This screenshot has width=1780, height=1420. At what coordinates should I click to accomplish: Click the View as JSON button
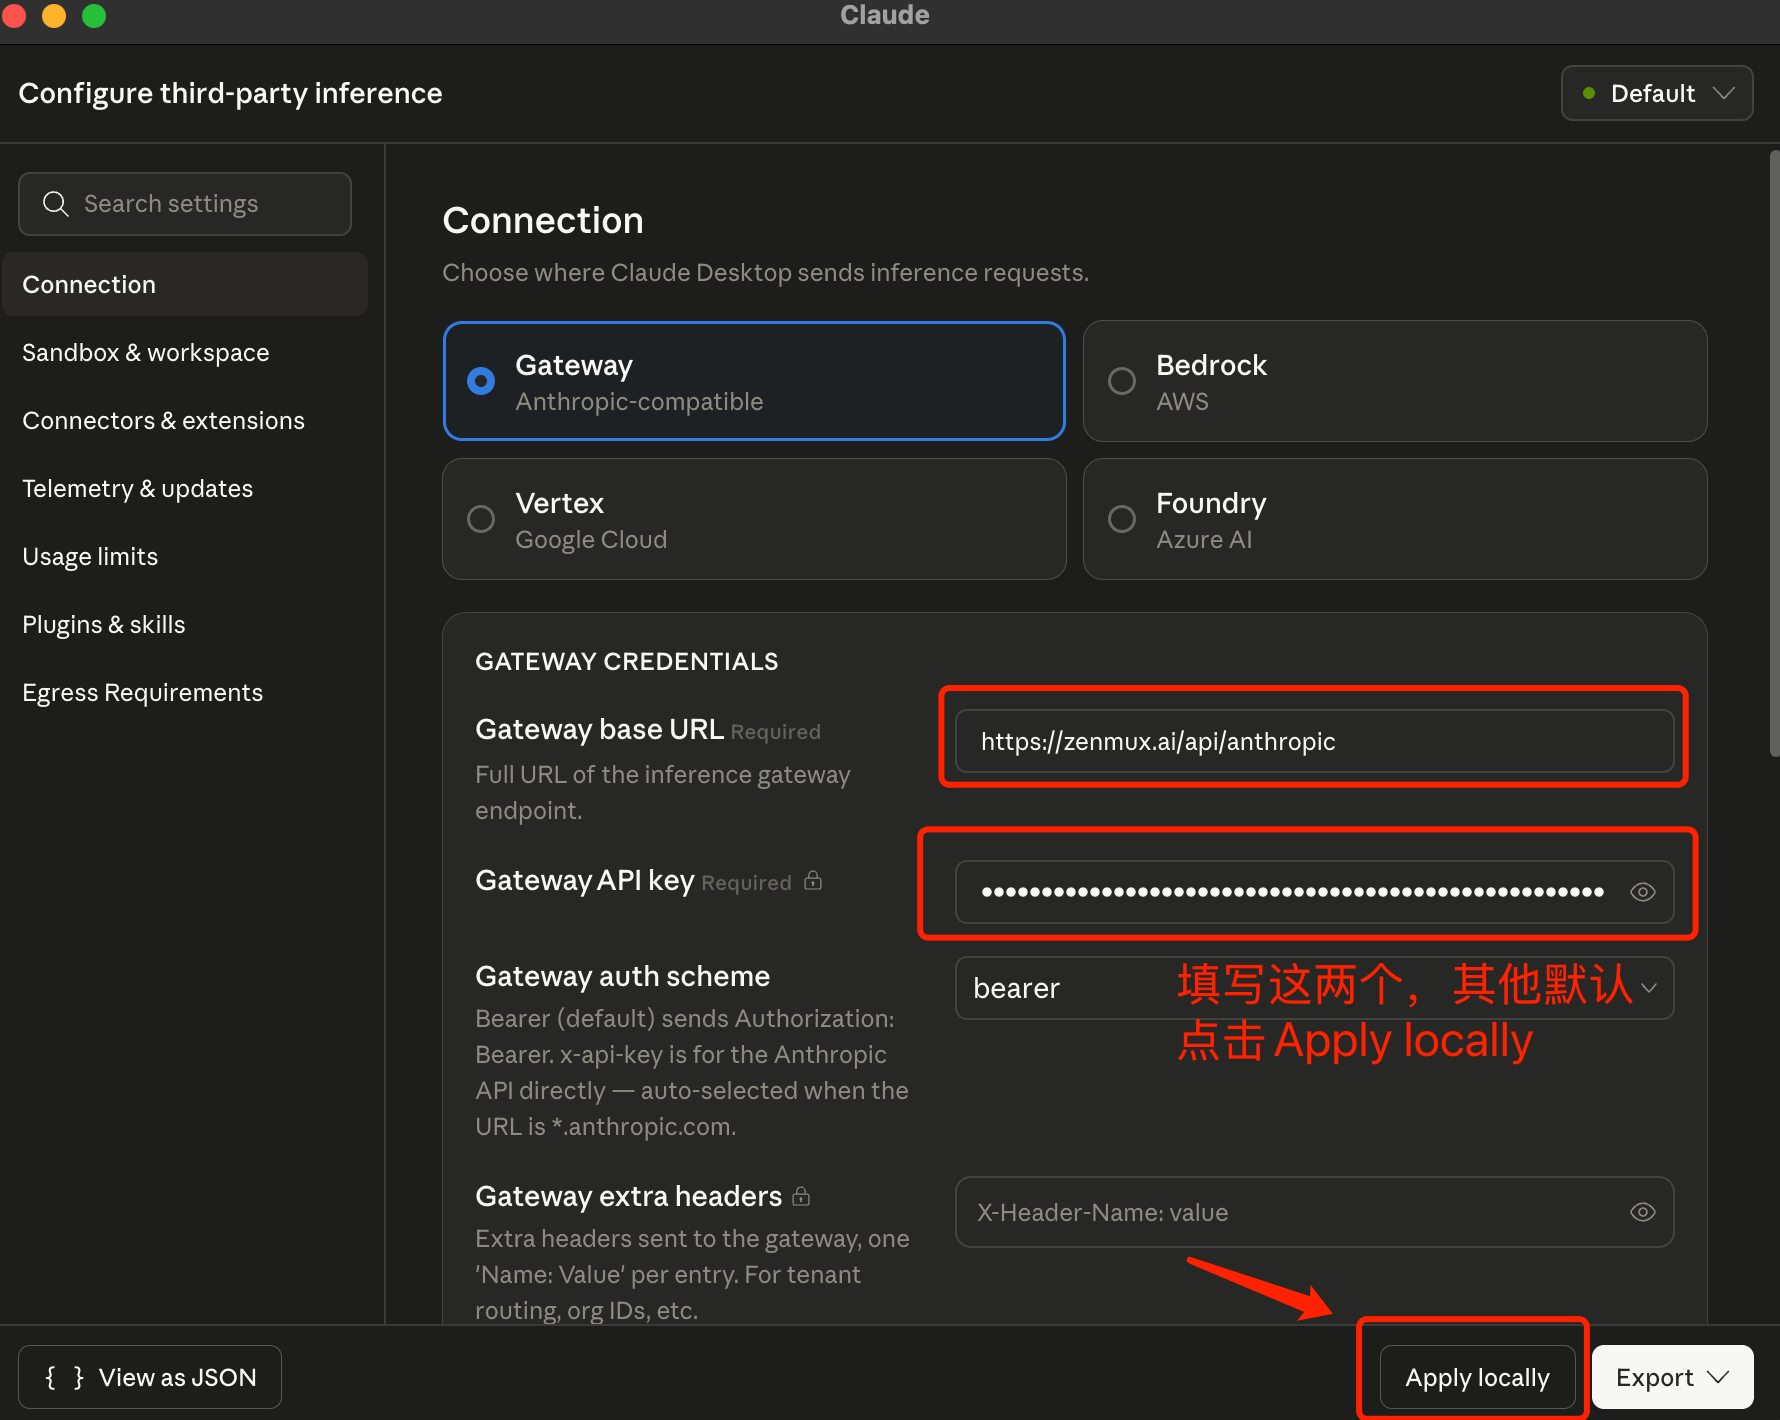[150, 1377]
